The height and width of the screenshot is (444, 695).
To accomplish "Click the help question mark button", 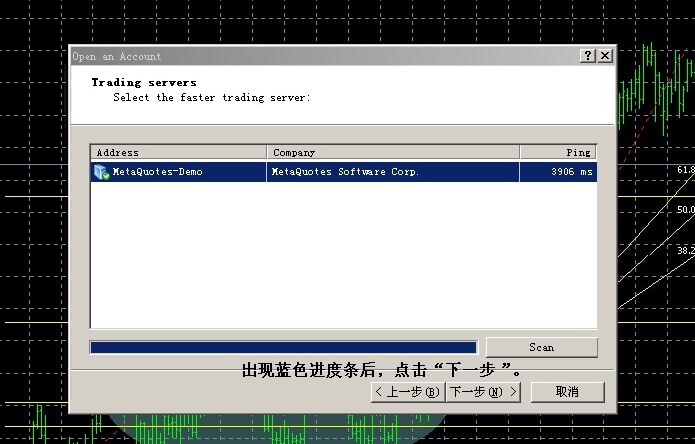I will click(588, 56).
